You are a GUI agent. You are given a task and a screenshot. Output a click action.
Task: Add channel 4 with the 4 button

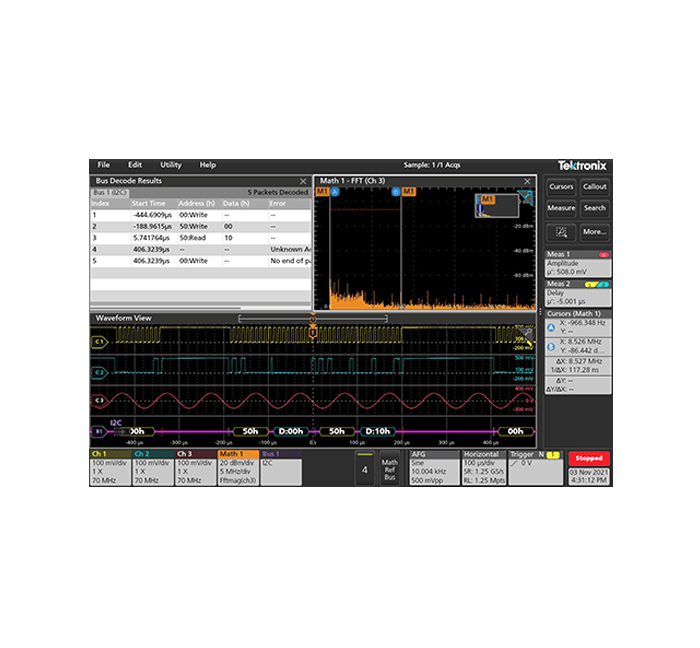click(x=365, y=468)
